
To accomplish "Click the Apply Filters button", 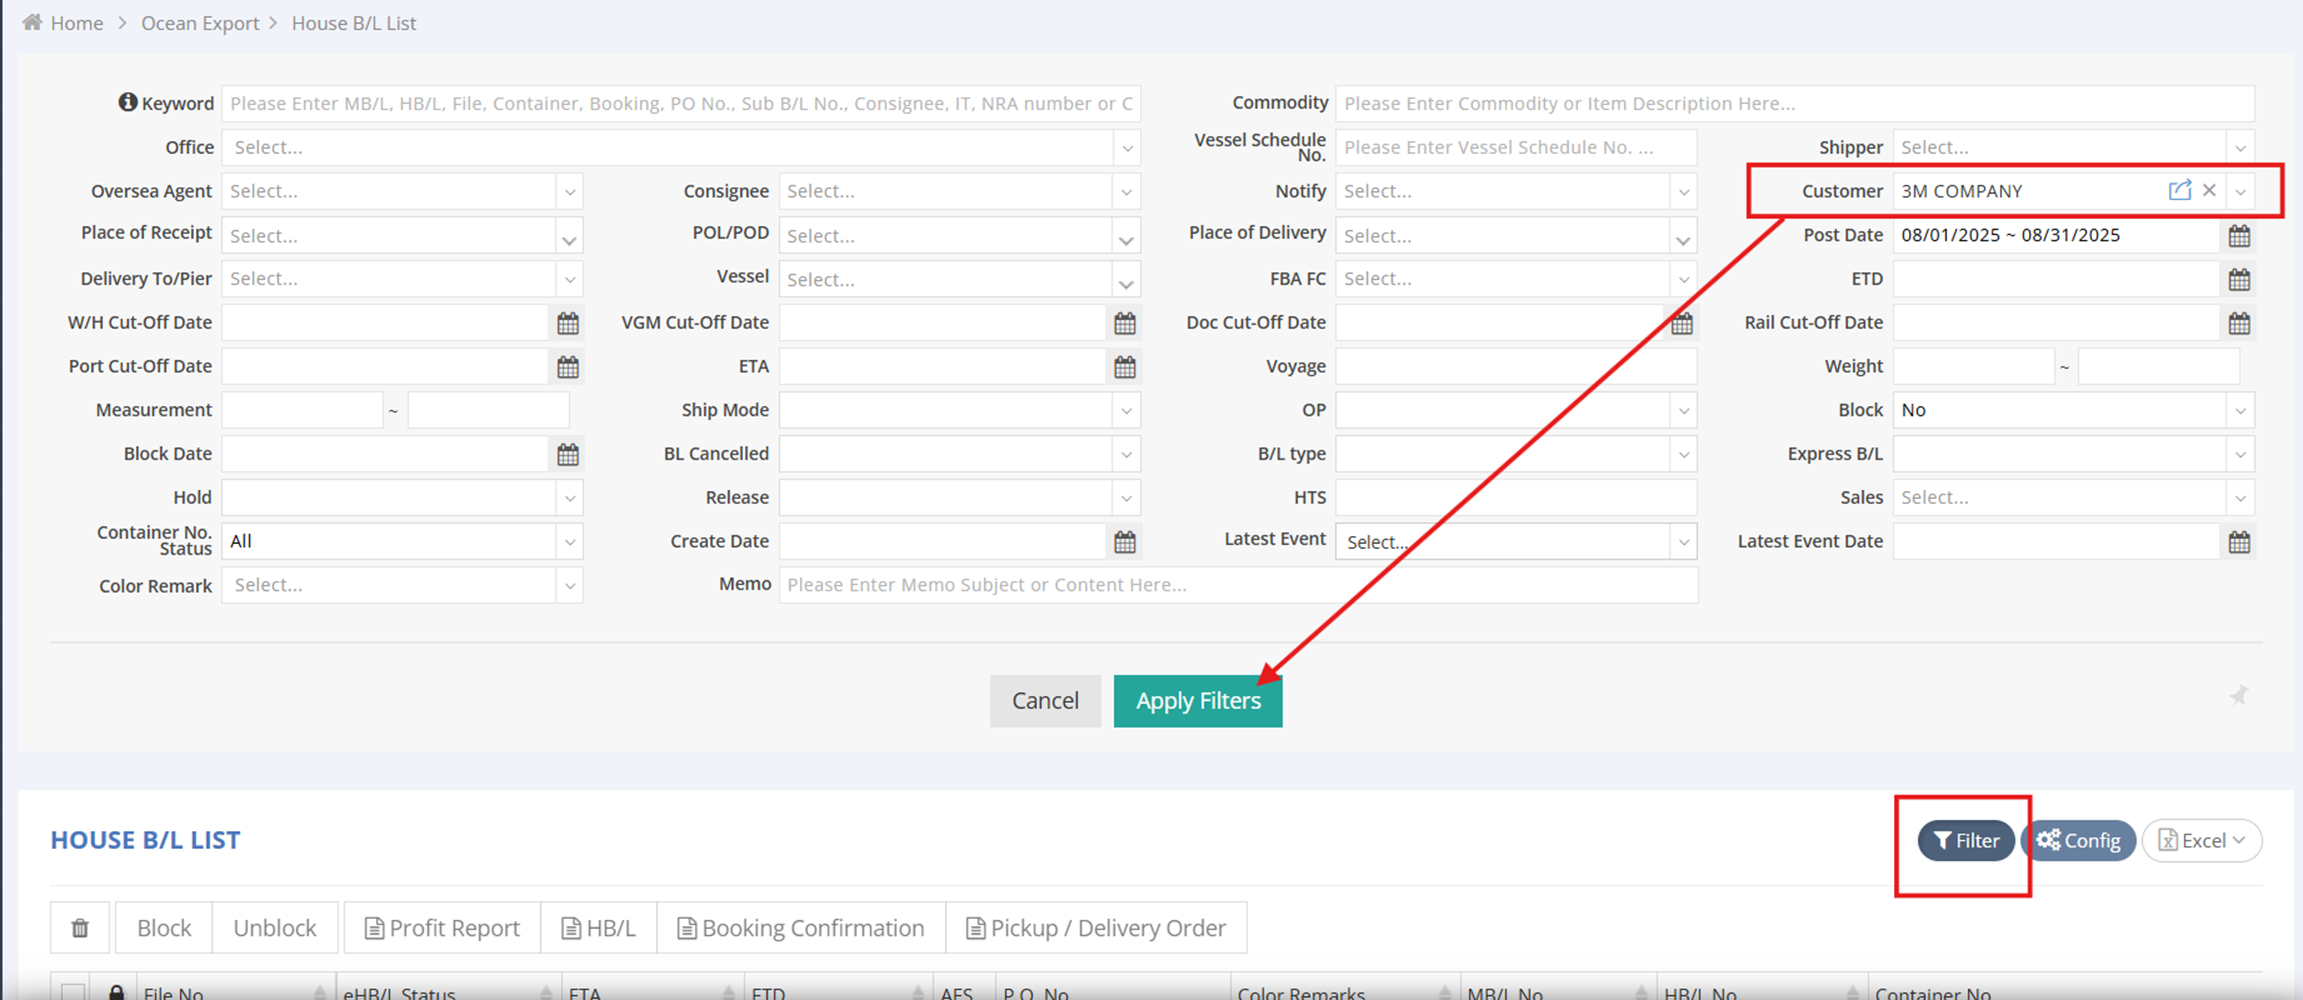I will [x=1197, y=701].
